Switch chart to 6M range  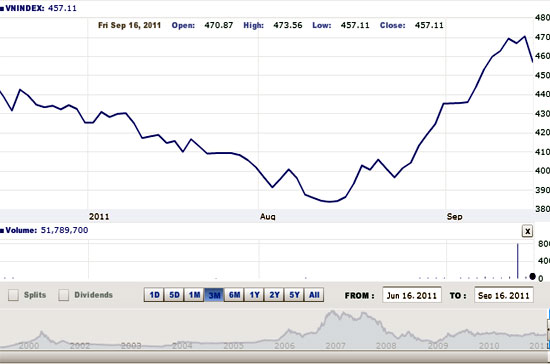(x=234, y=295)
